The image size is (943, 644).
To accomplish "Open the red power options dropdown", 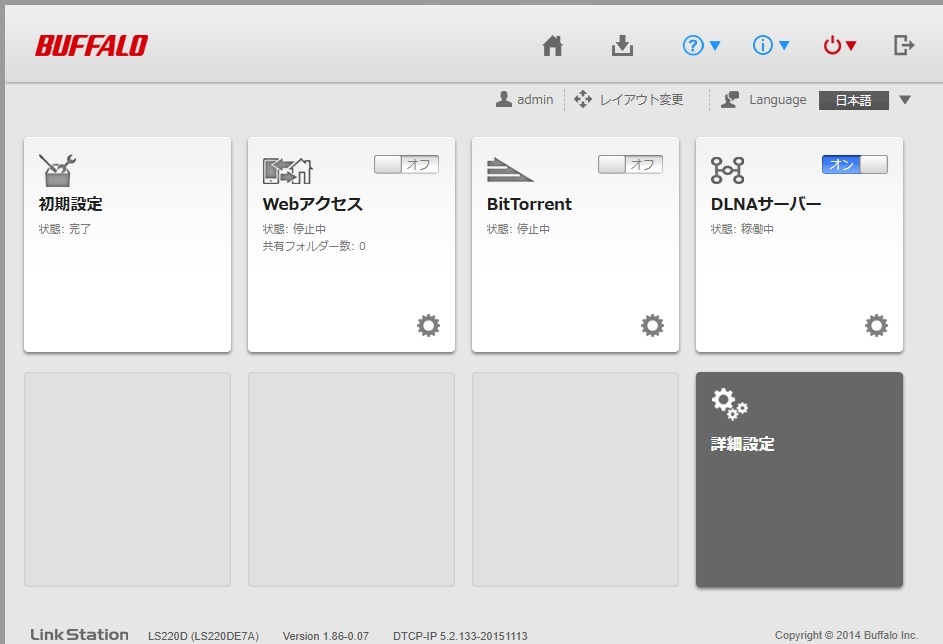I will tap(839, 46).
